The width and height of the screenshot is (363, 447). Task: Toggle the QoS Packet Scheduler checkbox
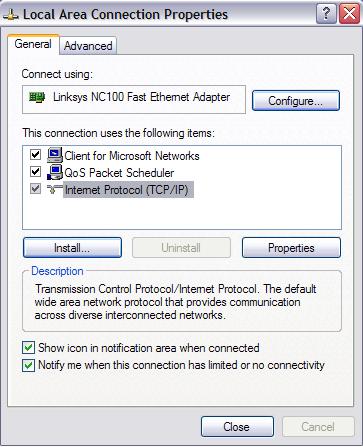[x=35, y=172]
